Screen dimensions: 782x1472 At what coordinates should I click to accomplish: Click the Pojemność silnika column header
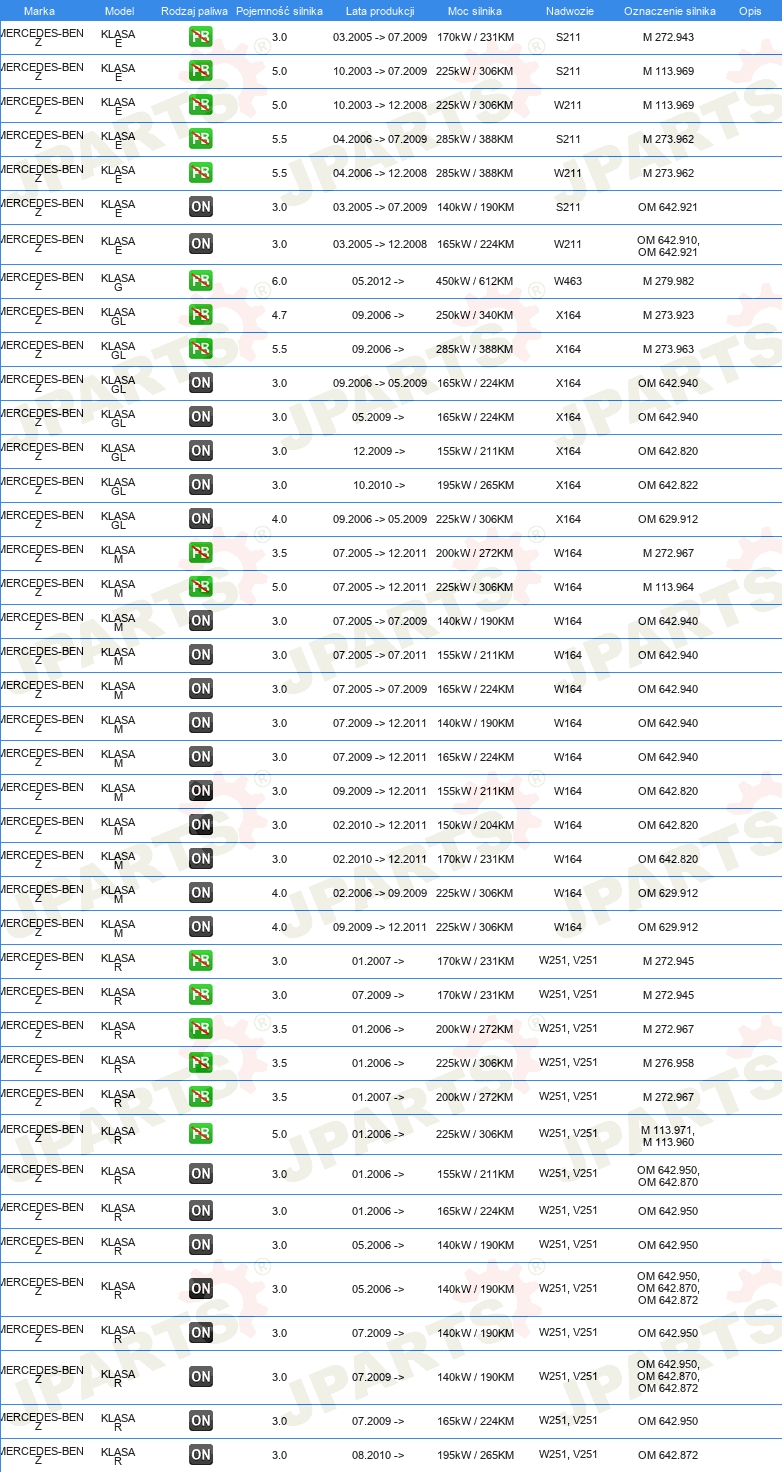point(279,11)
